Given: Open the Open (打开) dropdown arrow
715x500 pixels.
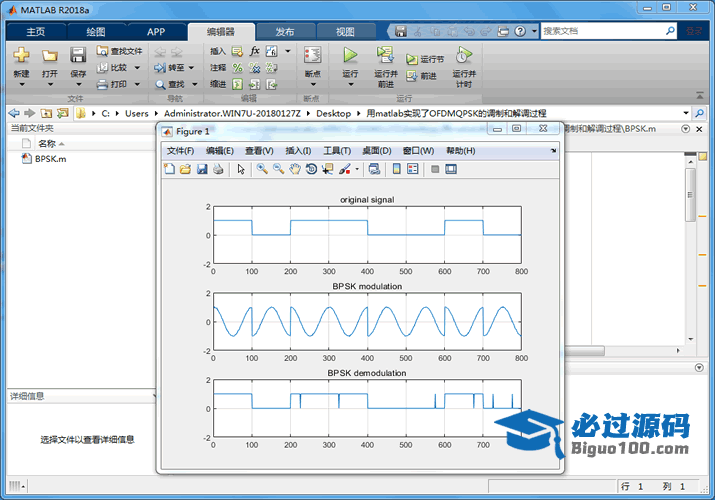Looking at the screenshot, I should pos(50,84).
